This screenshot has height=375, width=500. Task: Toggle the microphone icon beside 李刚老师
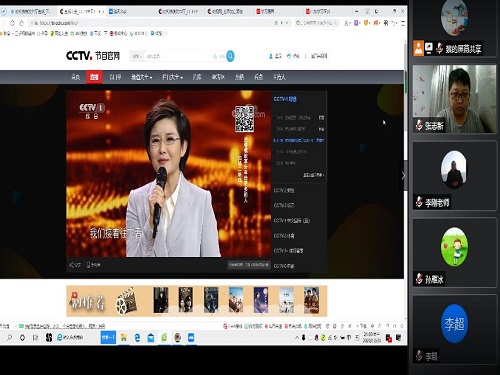tap(419, 201)
